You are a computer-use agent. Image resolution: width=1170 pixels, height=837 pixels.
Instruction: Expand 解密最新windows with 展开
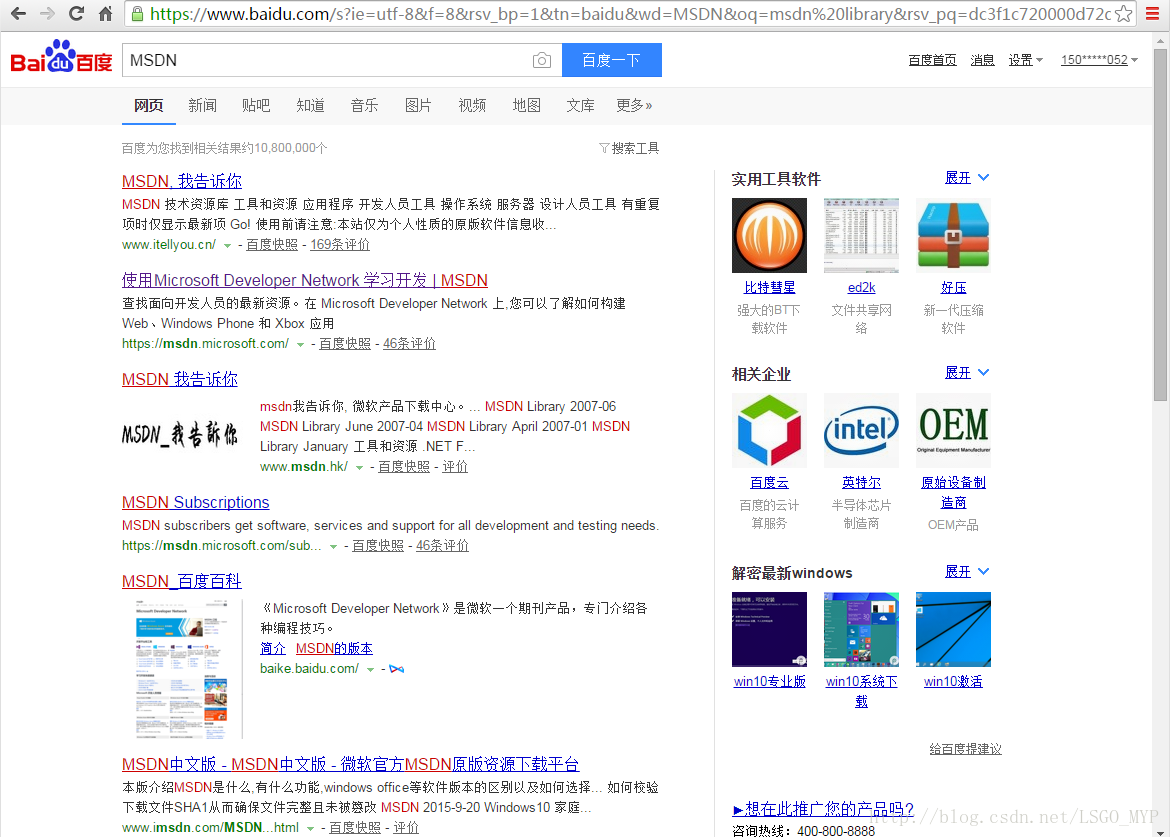click(x=967, y=571)
